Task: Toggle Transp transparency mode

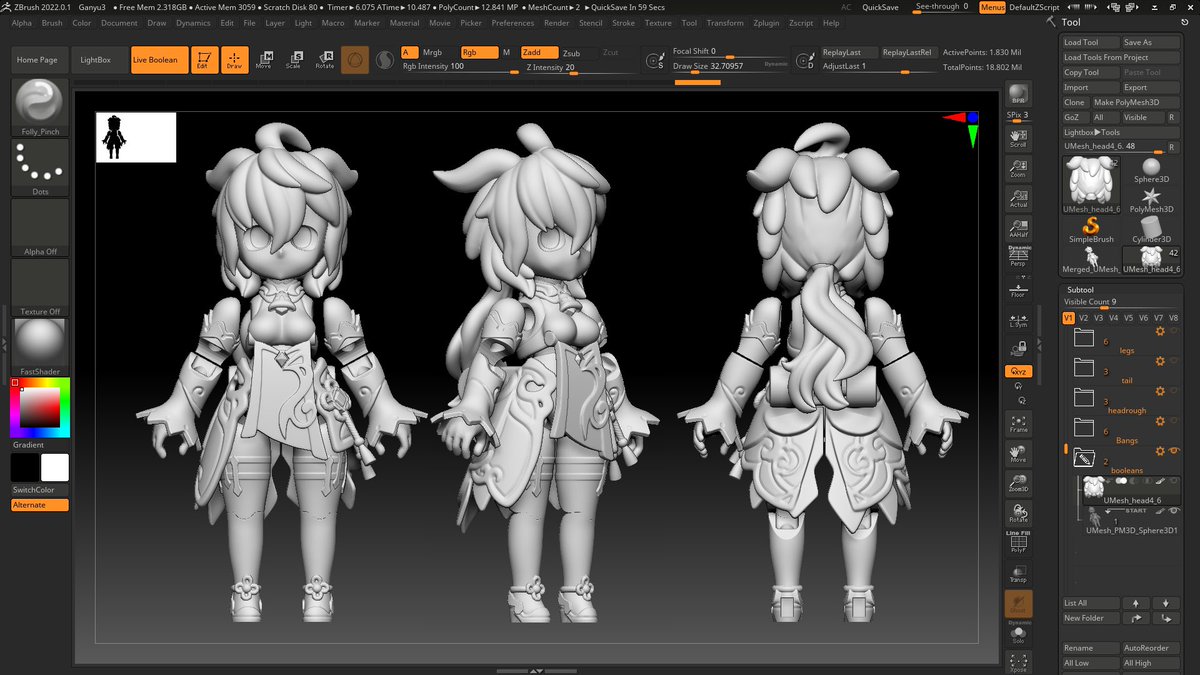Action: pos(1018,573)
